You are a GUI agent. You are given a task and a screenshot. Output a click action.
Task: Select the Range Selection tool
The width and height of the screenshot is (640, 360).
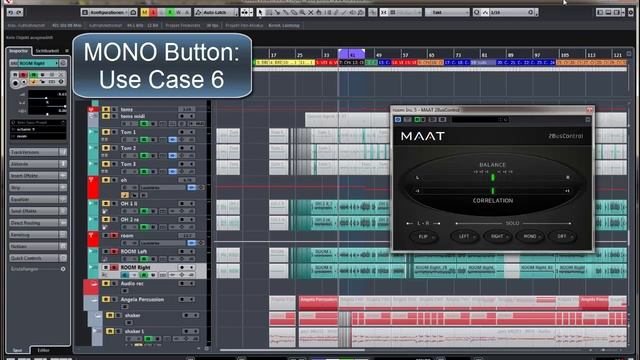click(269, 13)
